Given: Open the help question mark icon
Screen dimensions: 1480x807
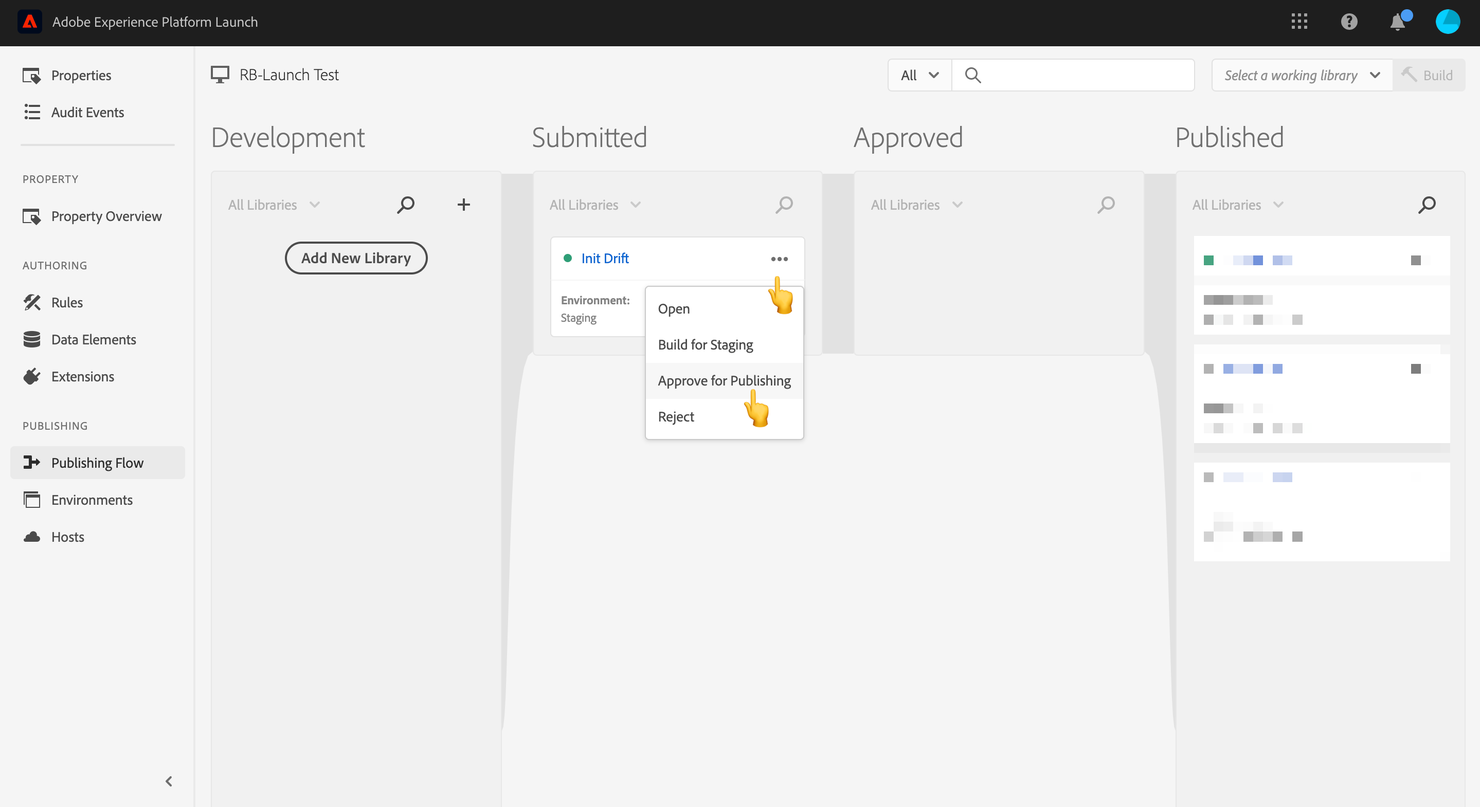Looking at the screenshot, I should coord(1349,22).
